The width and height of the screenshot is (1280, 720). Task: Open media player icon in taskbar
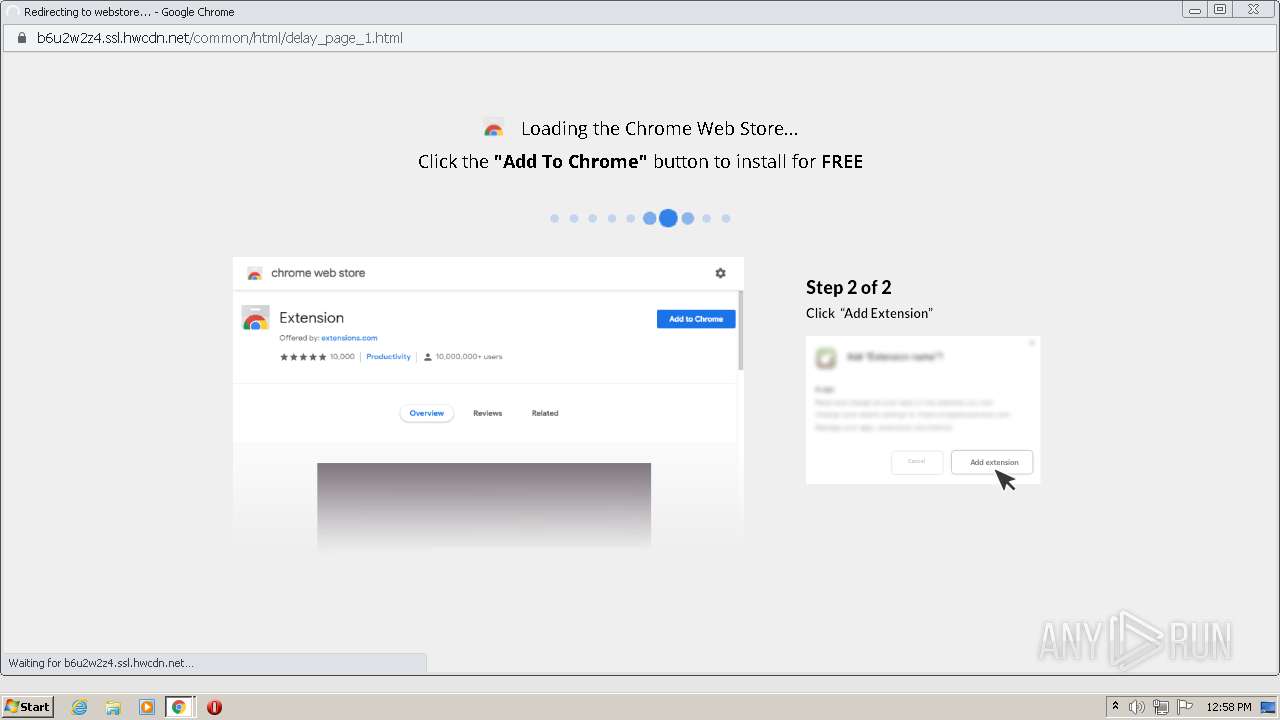point(147,707)
